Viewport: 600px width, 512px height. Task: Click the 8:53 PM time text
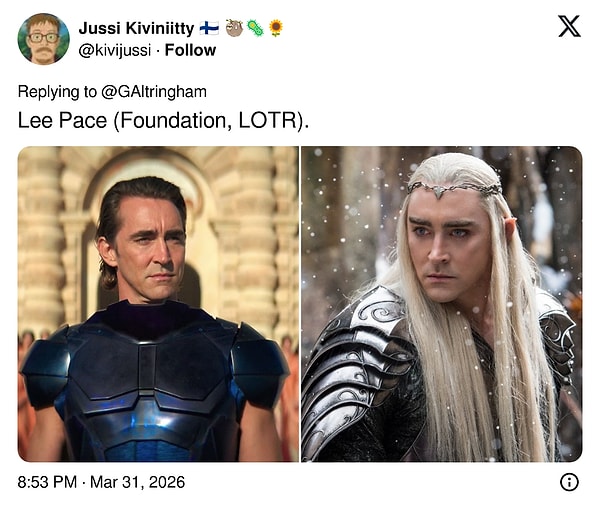(48, 482)
